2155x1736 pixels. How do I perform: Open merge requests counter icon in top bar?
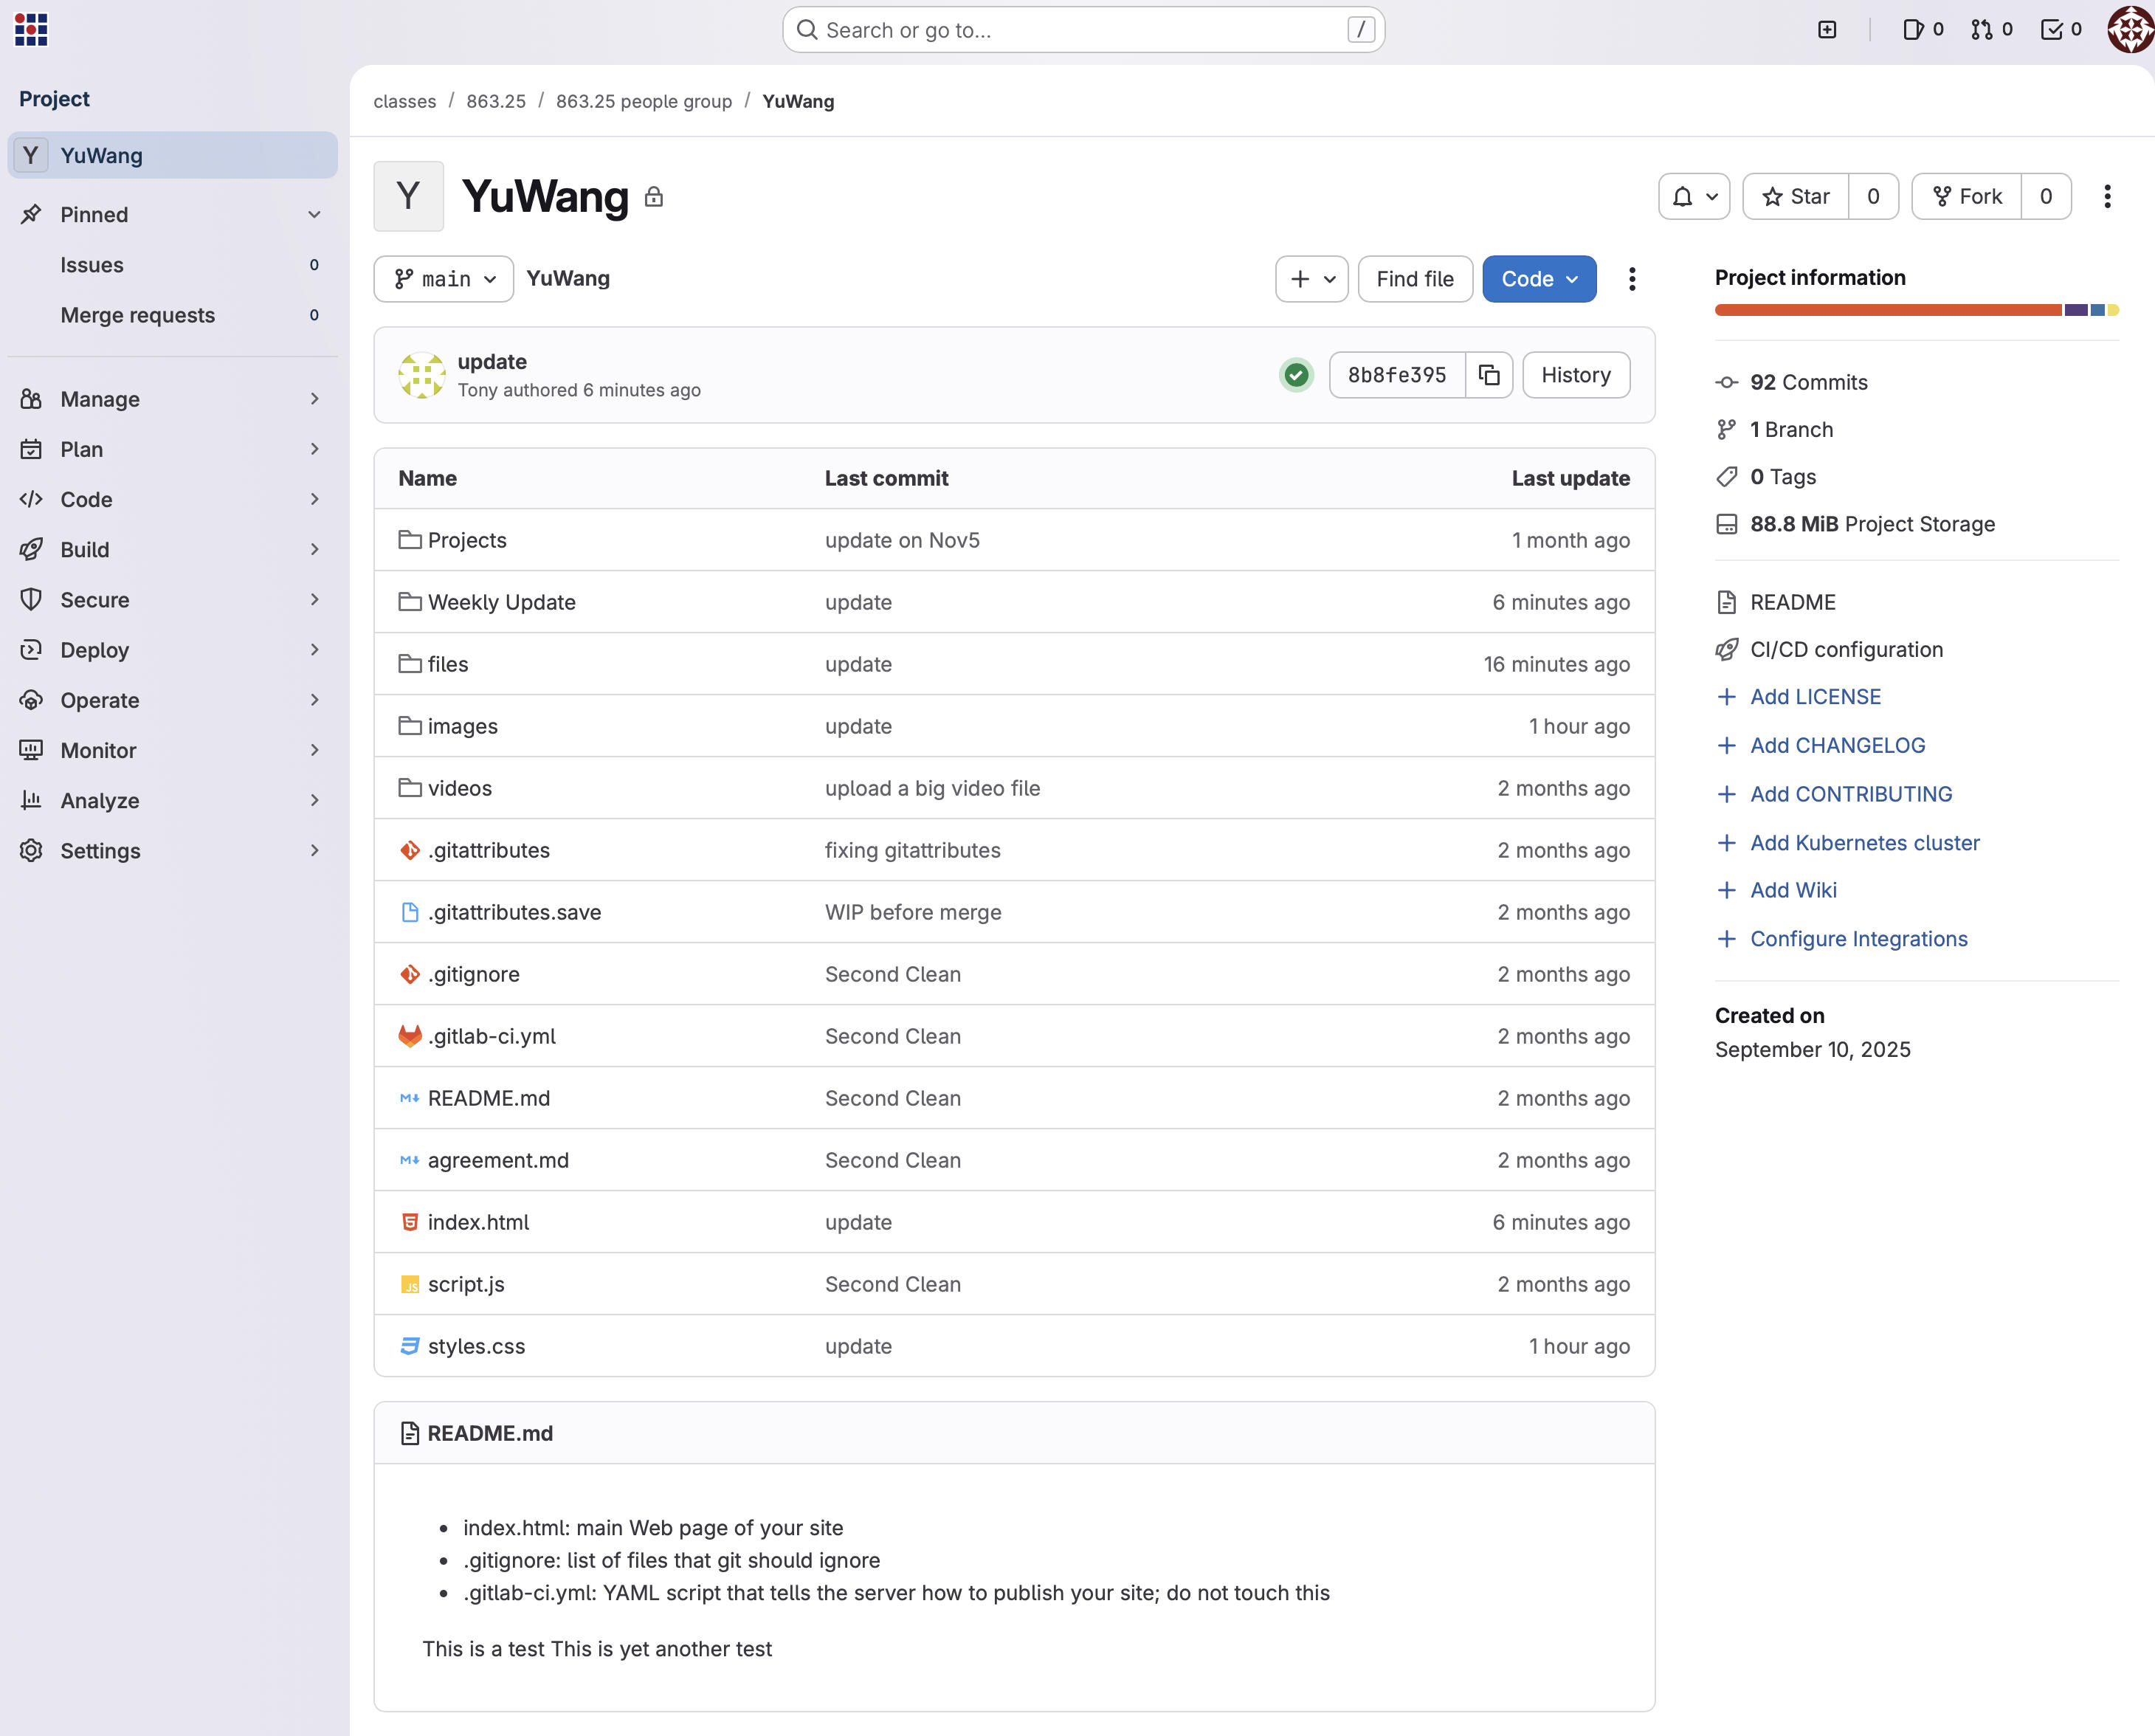click(1991, 30)
